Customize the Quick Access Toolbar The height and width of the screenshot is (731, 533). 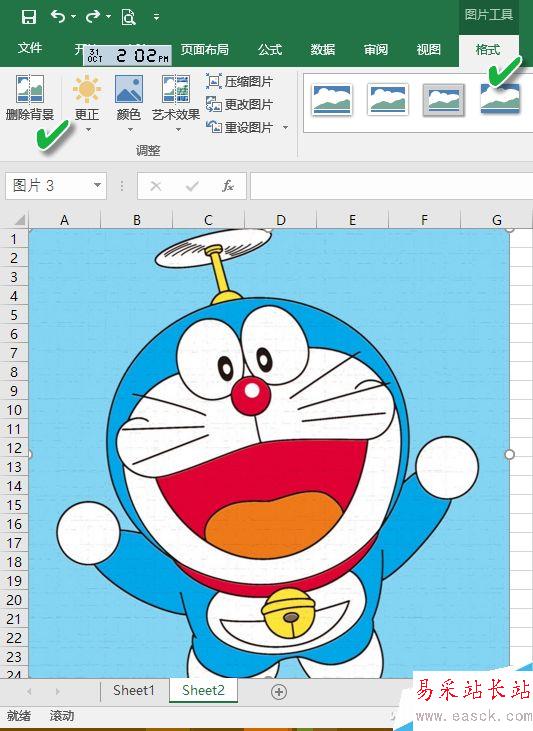pos(157,17)
